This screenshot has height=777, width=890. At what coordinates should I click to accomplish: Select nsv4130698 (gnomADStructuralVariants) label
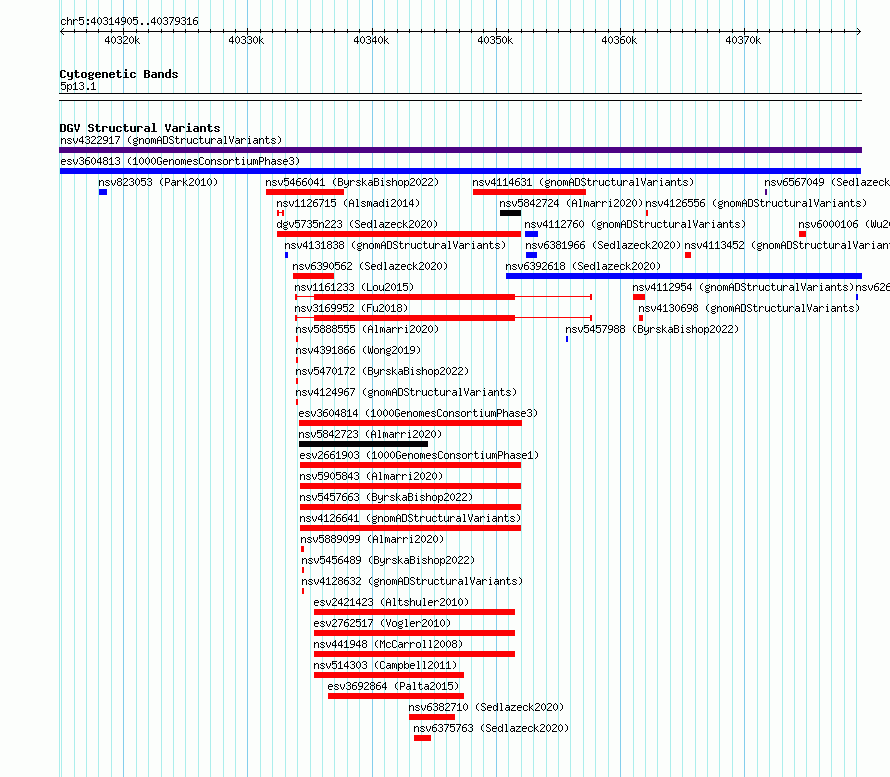[x=749, y=308]
